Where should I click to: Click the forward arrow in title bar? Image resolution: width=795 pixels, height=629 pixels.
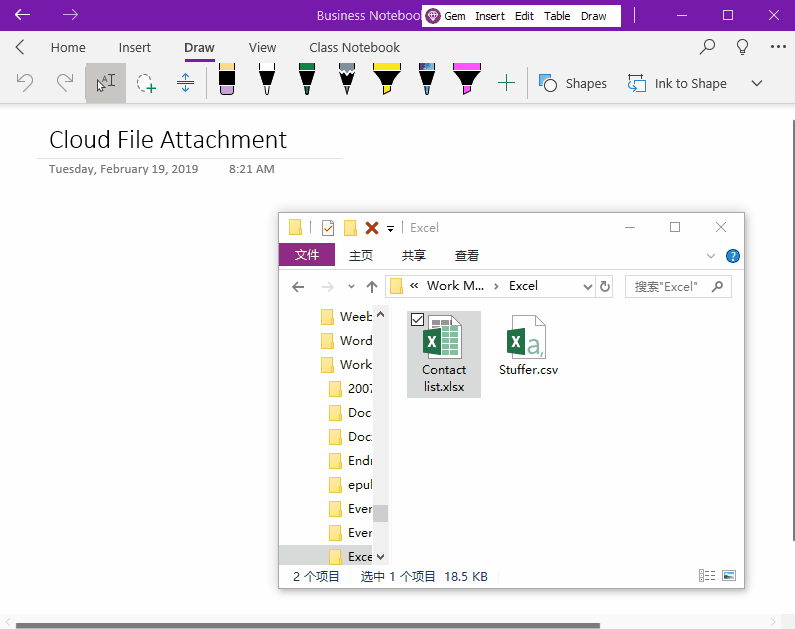click(70, 15)
